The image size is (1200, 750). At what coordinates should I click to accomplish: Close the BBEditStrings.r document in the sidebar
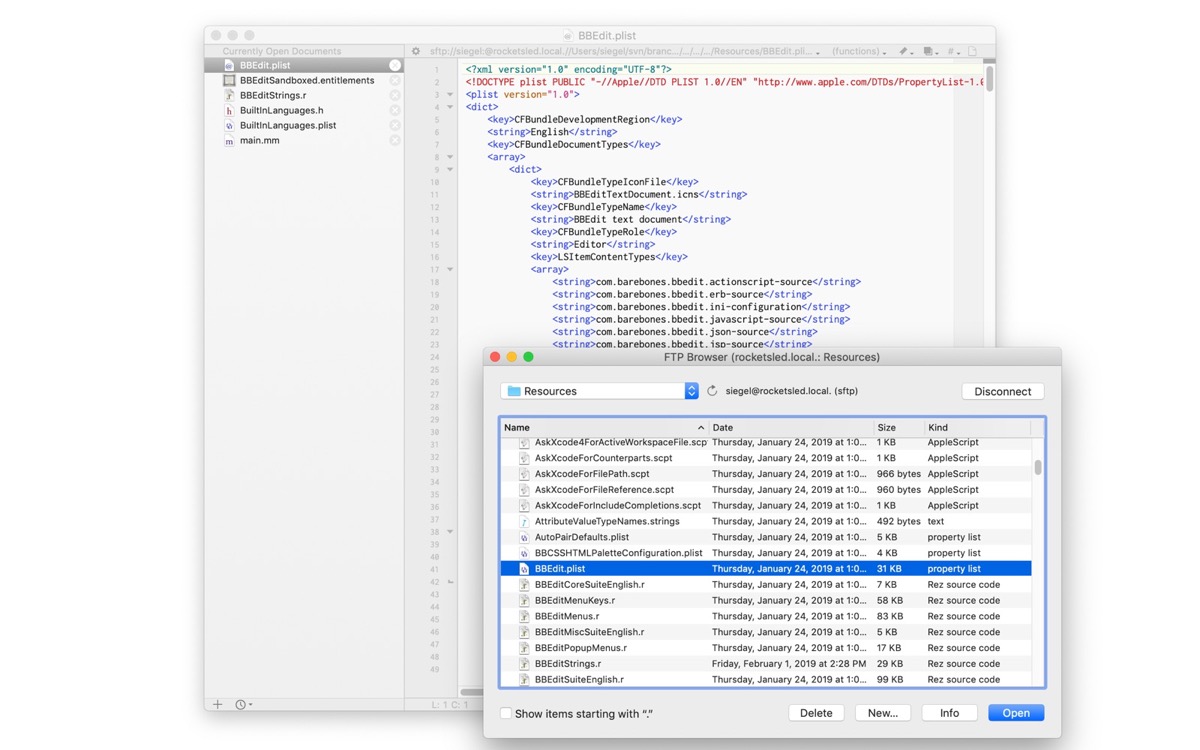click(395, 96)
